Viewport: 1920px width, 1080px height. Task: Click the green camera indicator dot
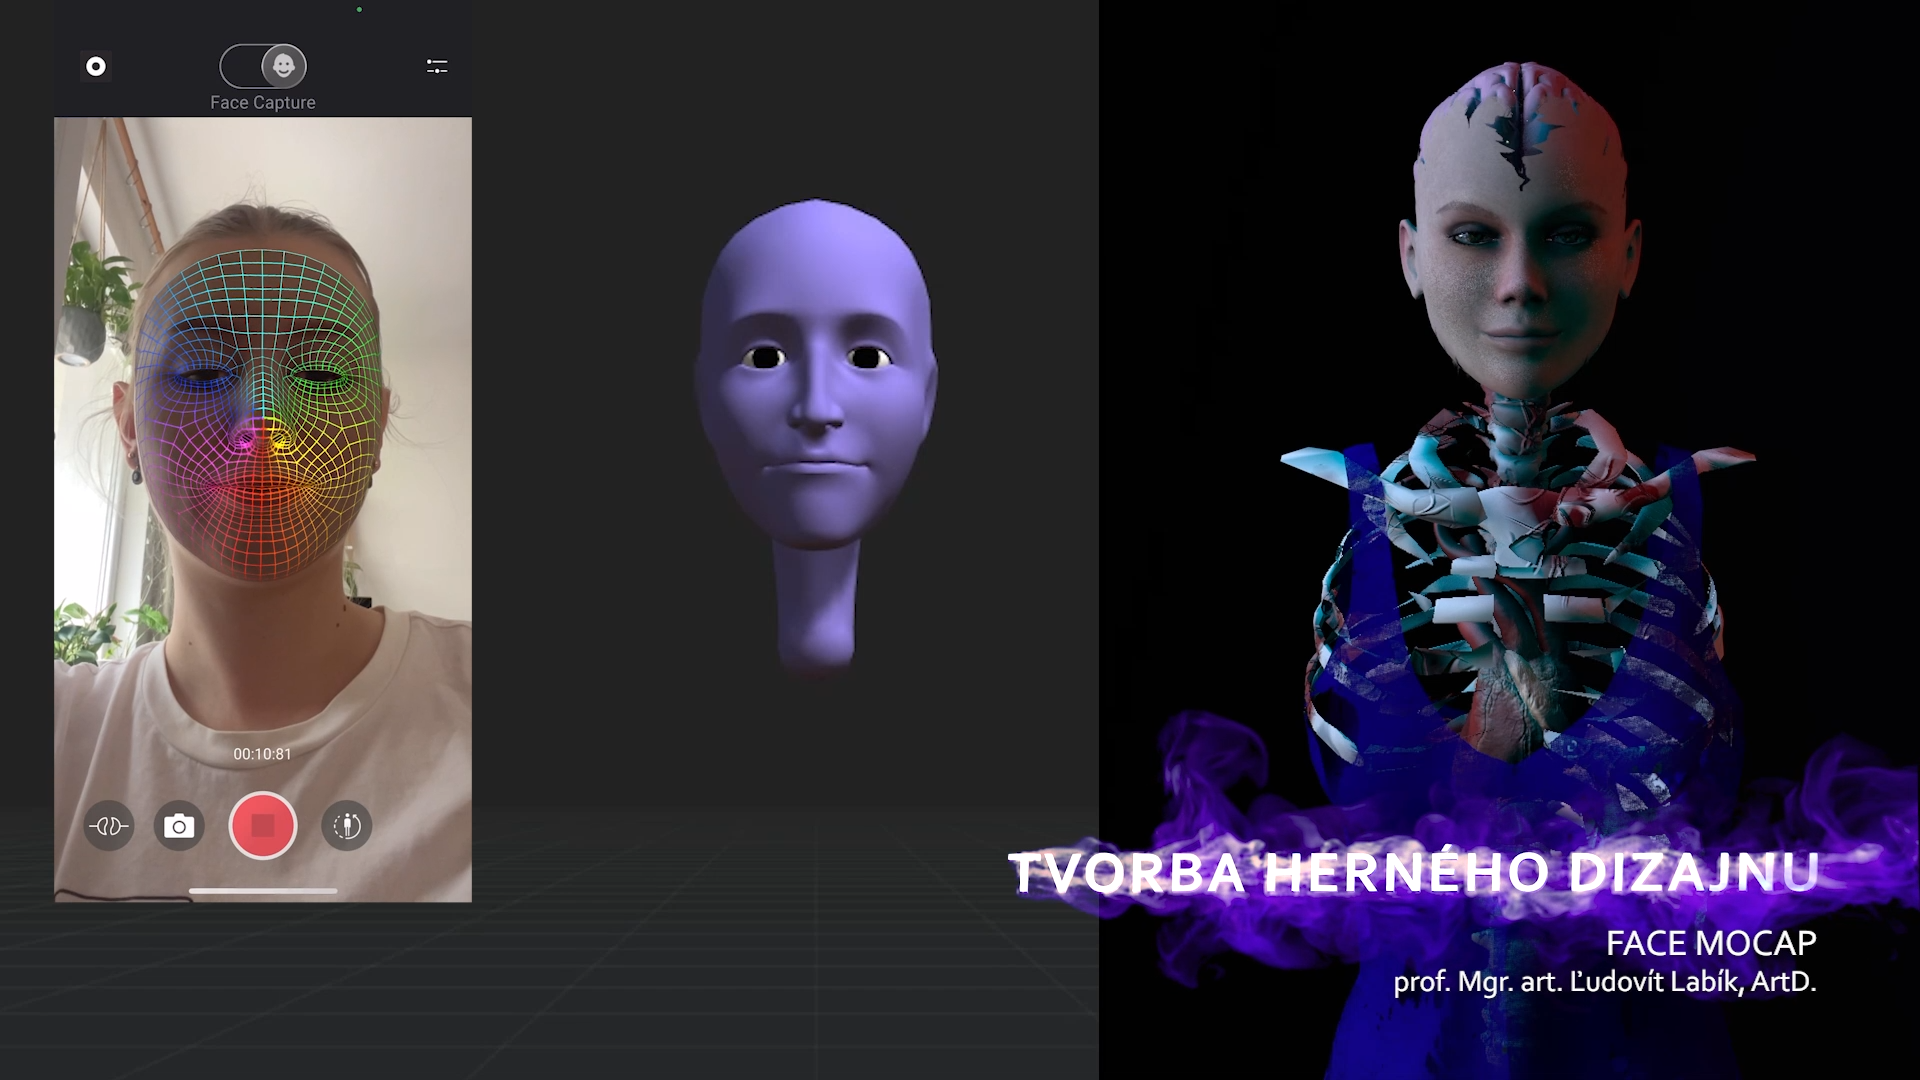click(x=359, y=10)
